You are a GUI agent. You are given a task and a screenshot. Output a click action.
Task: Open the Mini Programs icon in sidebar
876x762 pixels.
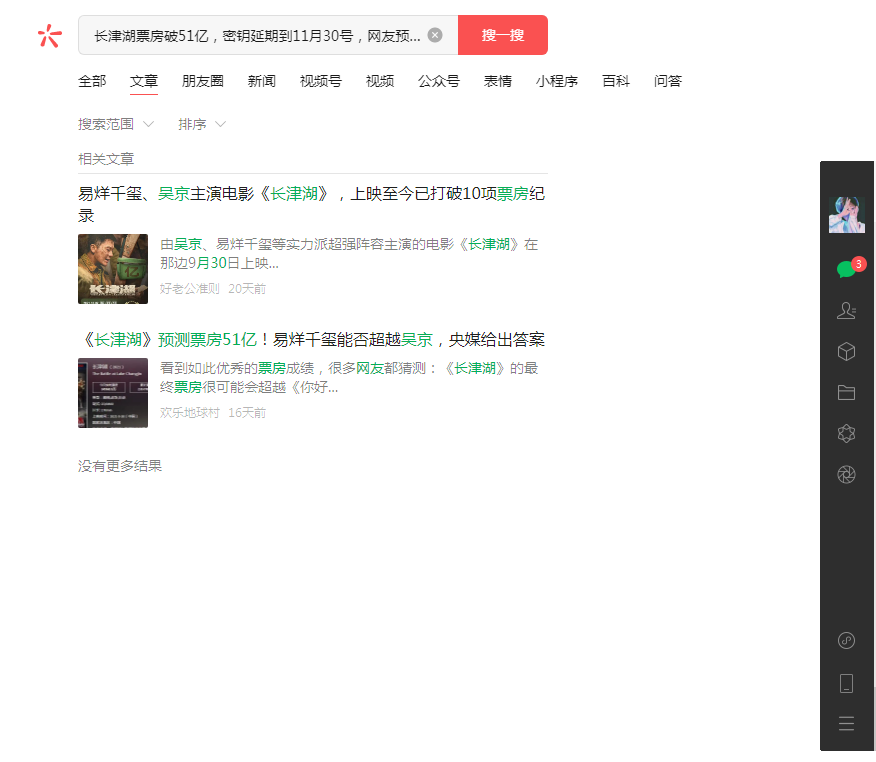[x=846, y=640]
